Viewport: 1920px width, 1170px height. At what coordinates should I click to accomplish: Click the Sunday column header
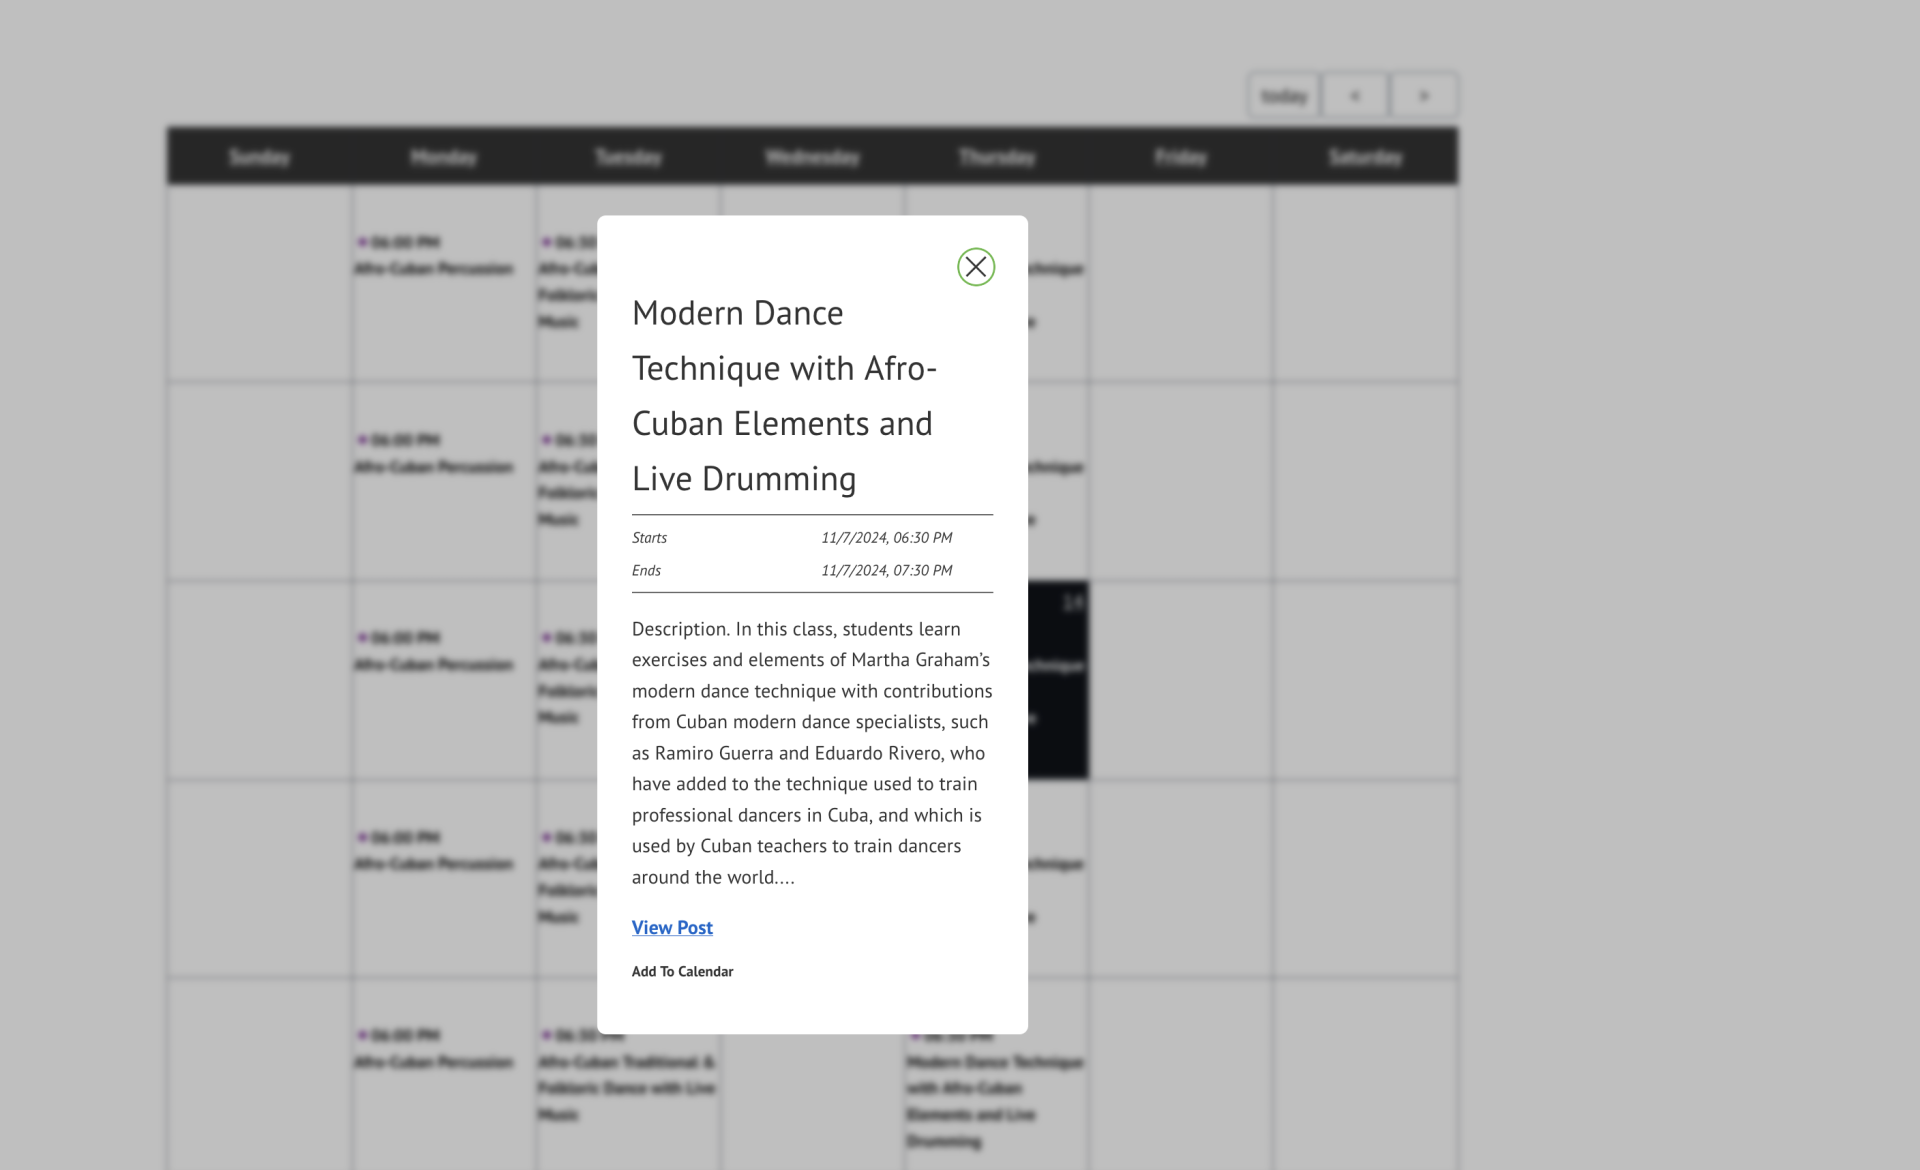[259, 156]
